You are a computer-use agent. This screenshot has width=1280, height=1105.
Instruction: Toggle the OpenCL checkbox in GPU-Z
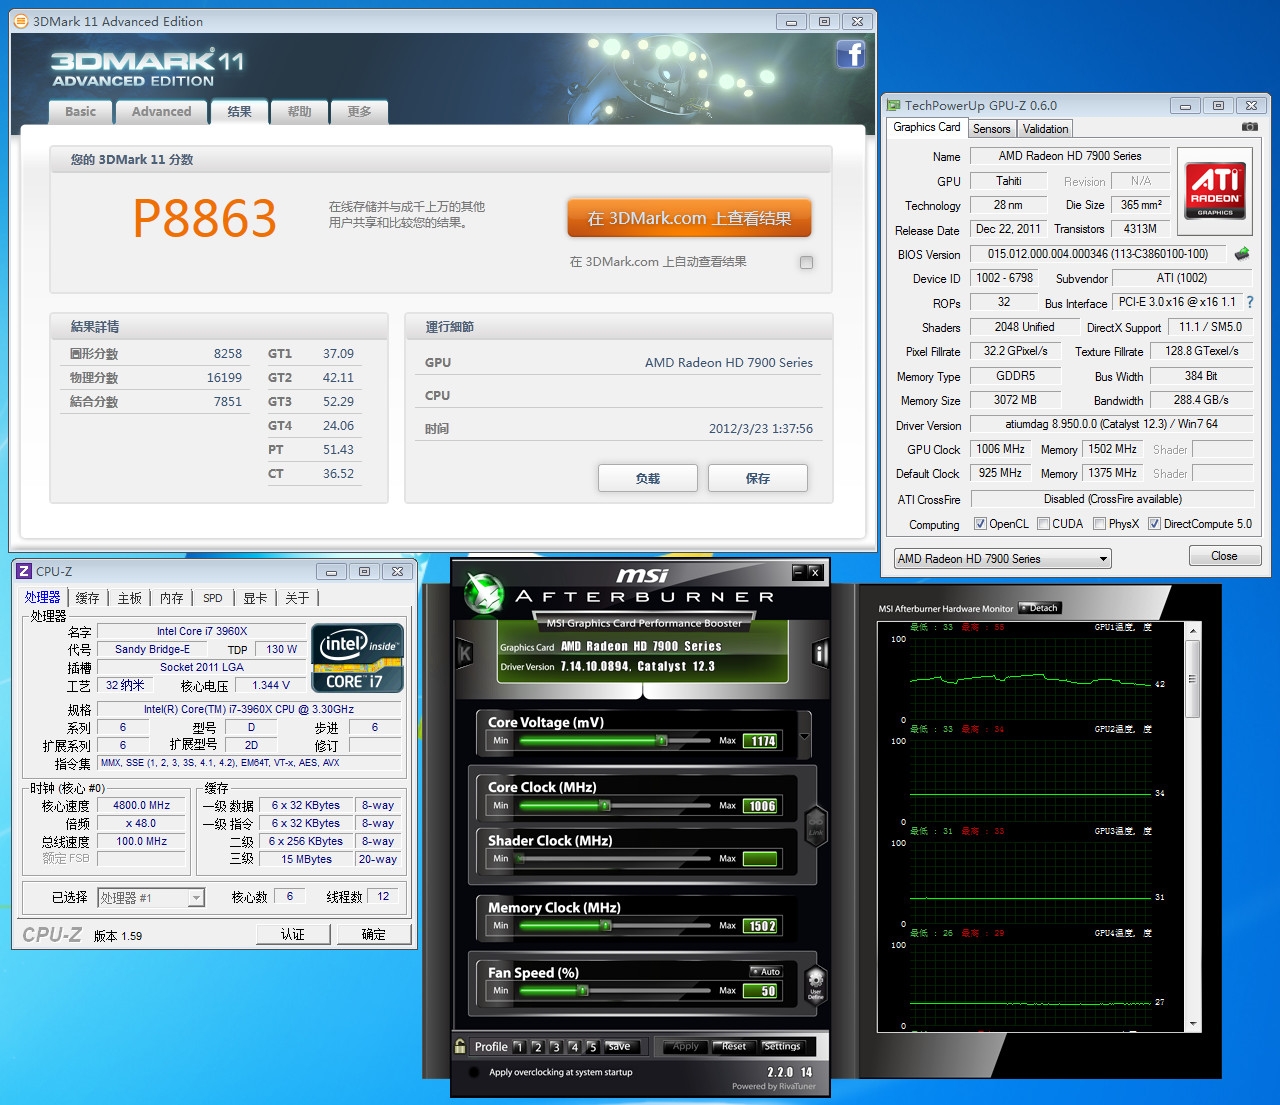(x=980, y=524)
